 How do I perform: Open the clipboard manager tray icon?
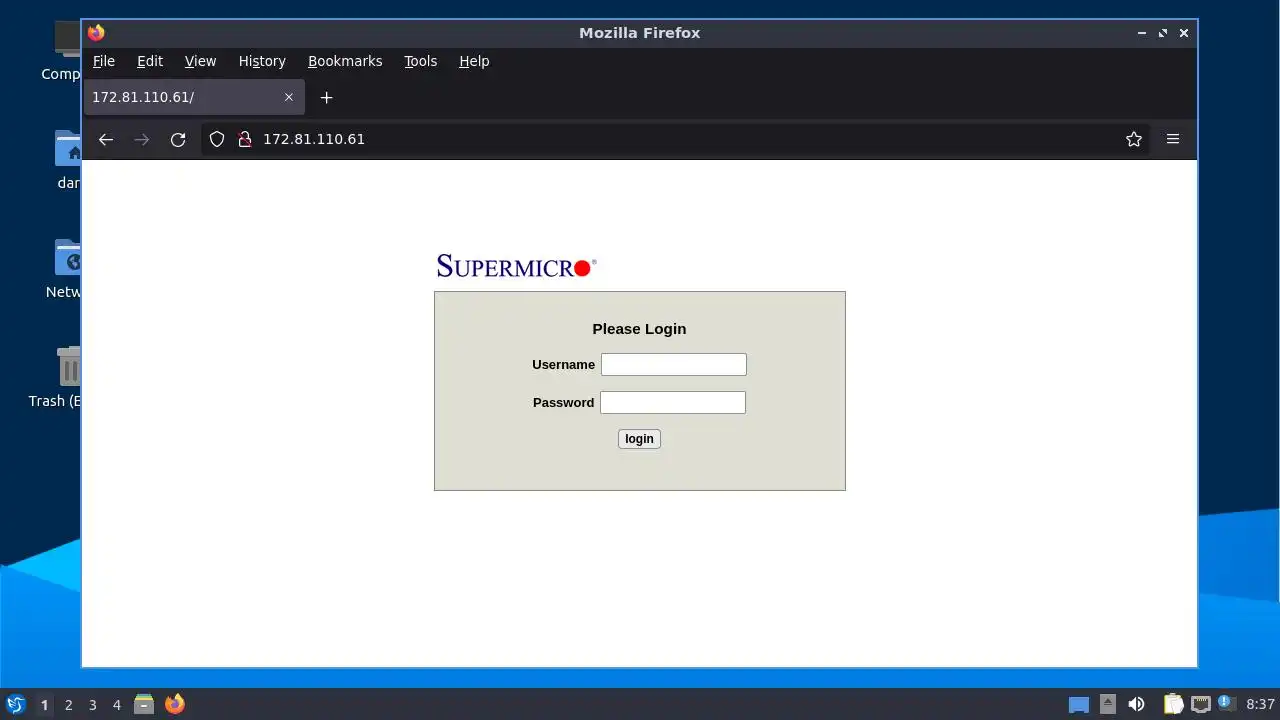[1173, 705]
